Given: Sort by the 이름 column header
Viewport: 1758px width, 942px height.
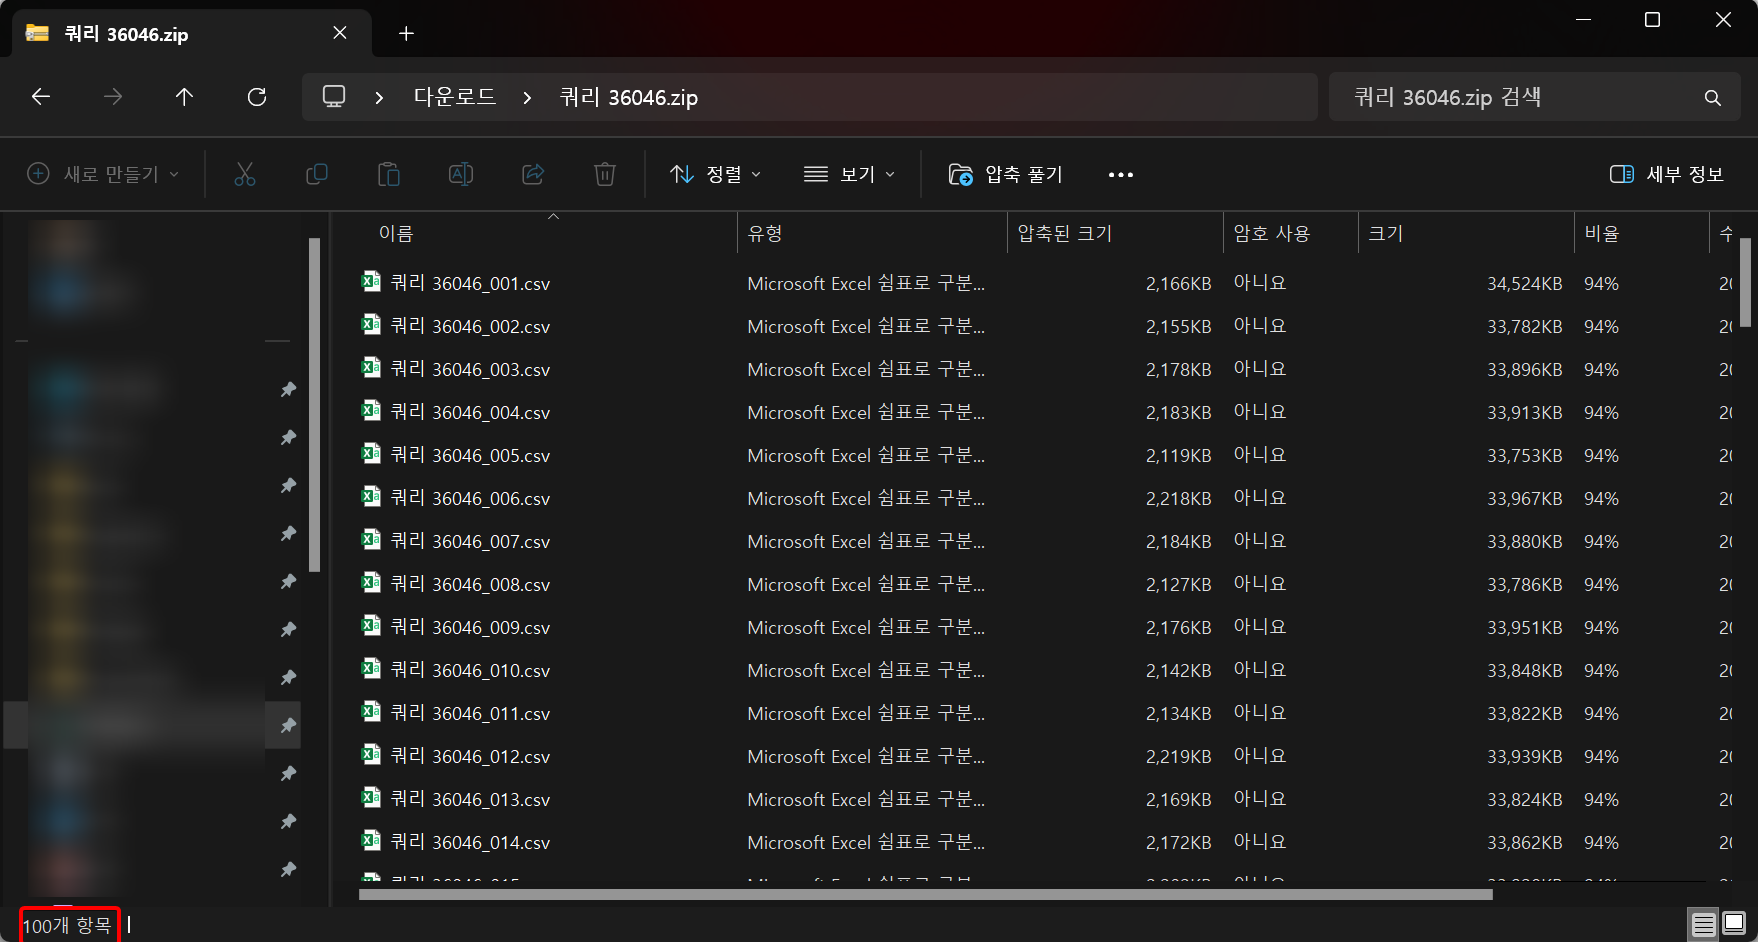Looking at the screenshot, I should [x=395, y=233].
